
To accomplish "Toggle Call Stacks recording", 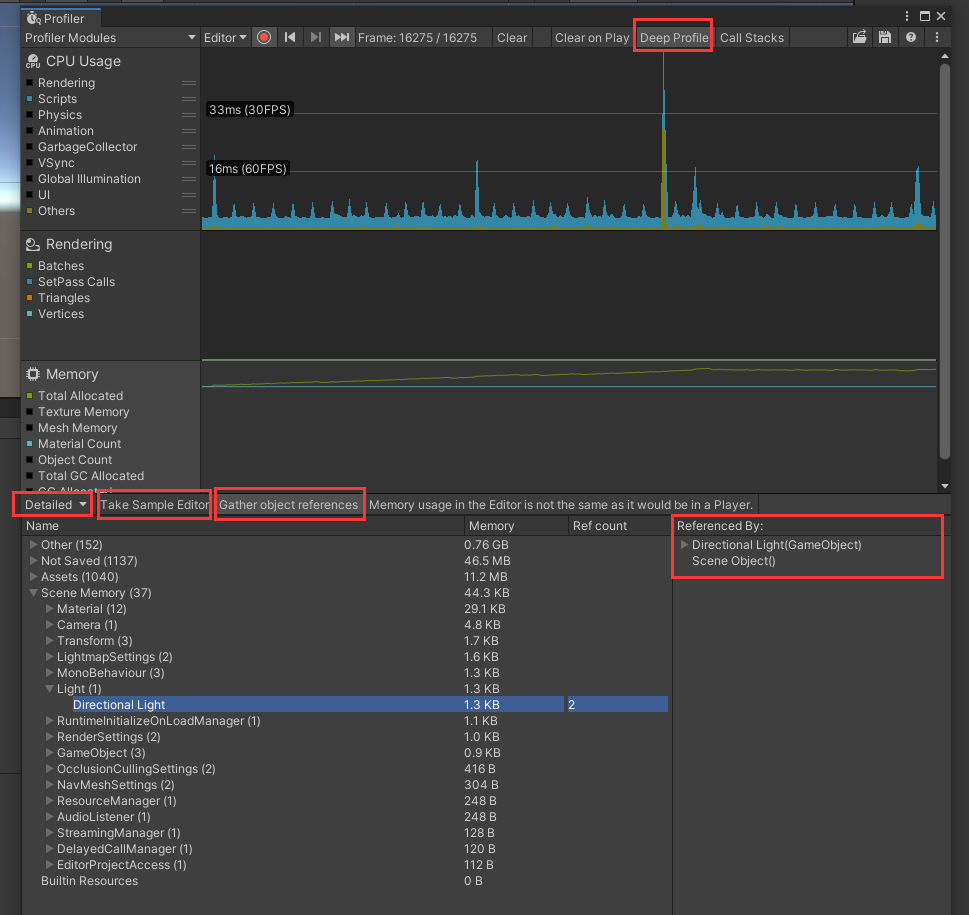I will (751, 37).
